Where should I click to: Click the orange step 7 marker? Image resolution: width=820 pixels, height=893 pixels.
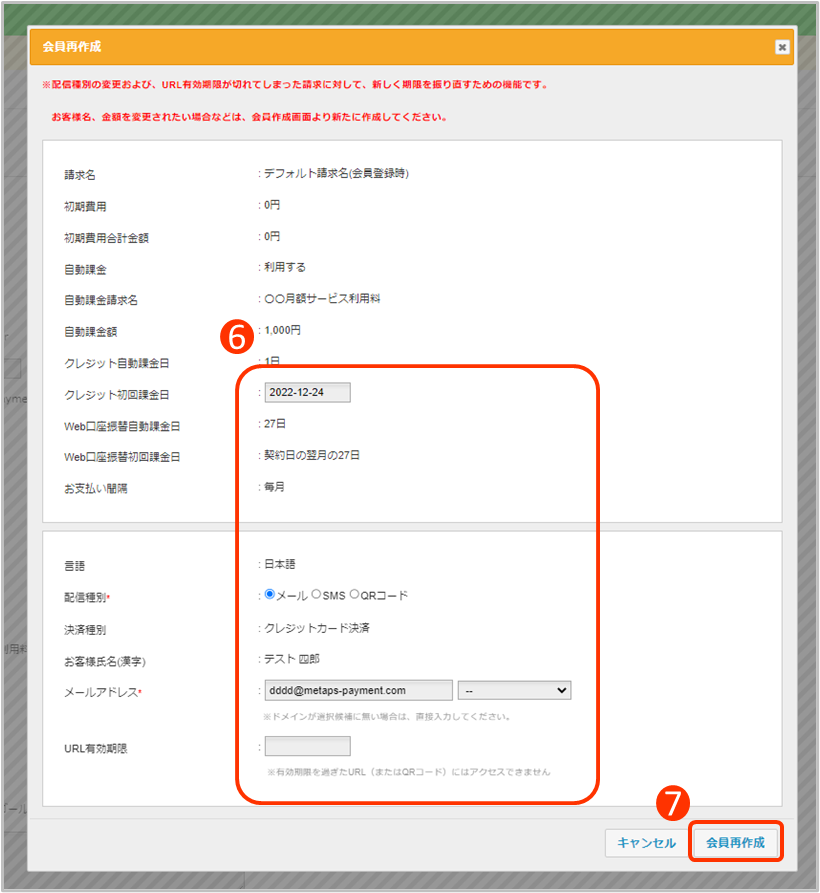point(673,803)
